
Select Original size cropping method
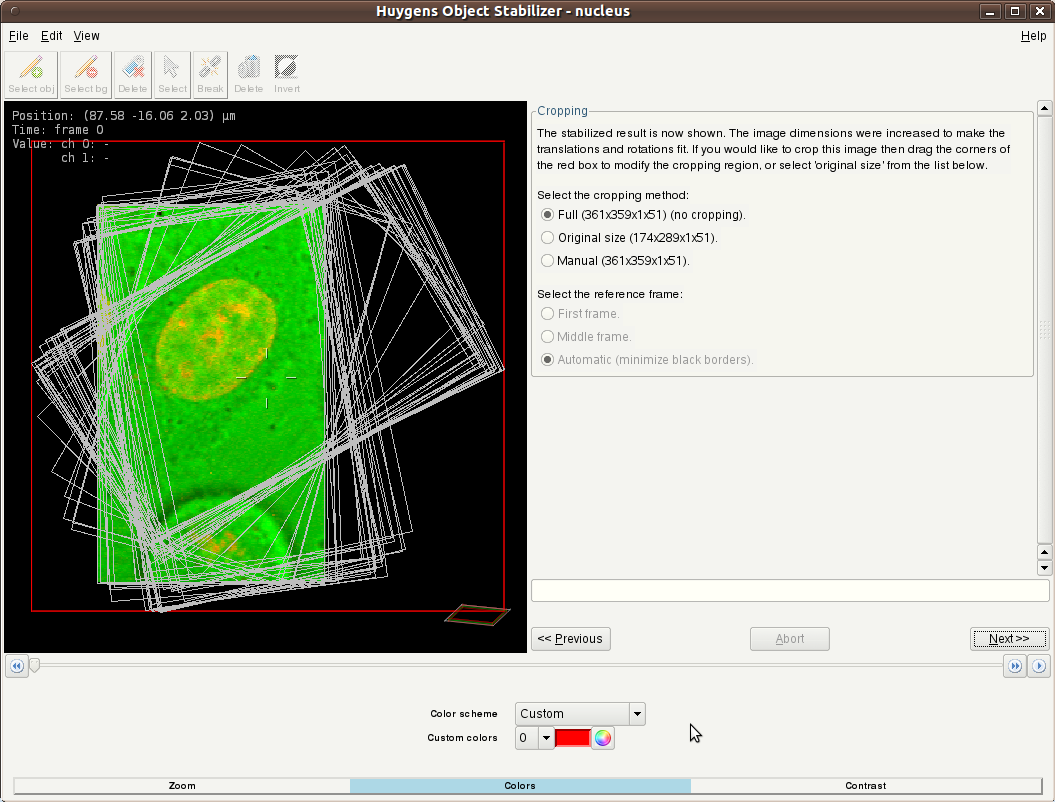coord(547,238)
